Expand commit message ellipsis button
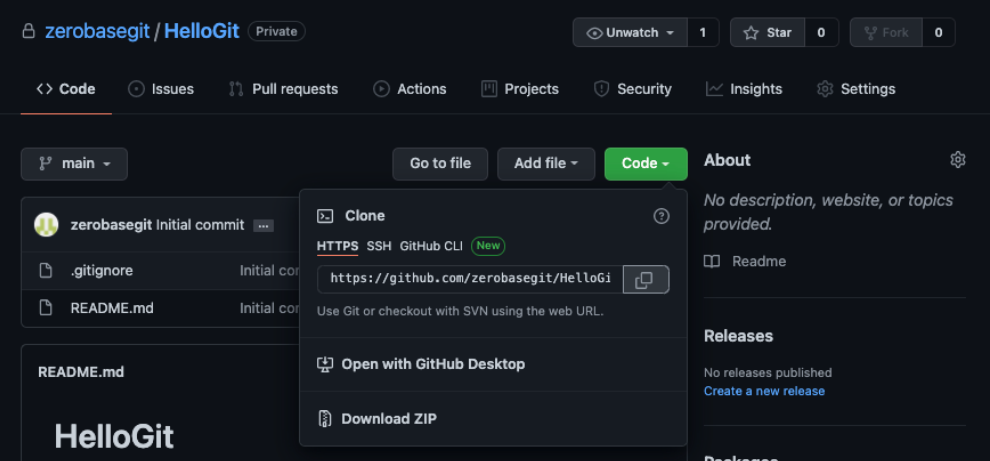The width and height of the screenshot is (990, 461). pyautogui.click(x=263, y=225)
